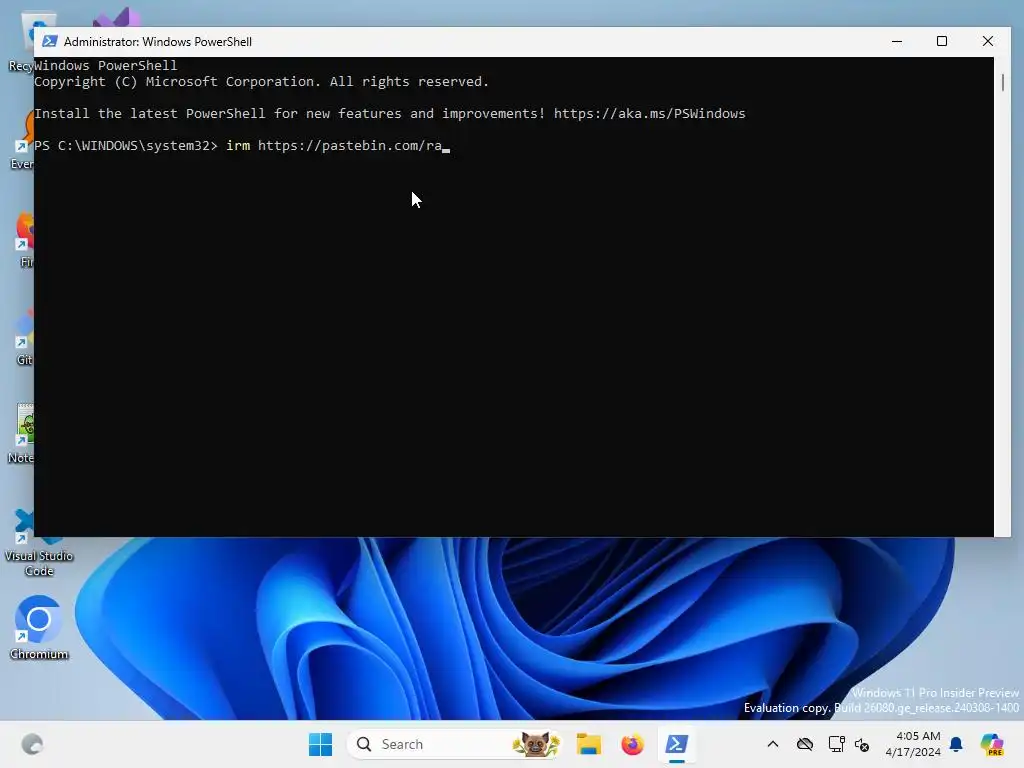Close the PowerShell window
The image size is (1024, 768).
987,41
